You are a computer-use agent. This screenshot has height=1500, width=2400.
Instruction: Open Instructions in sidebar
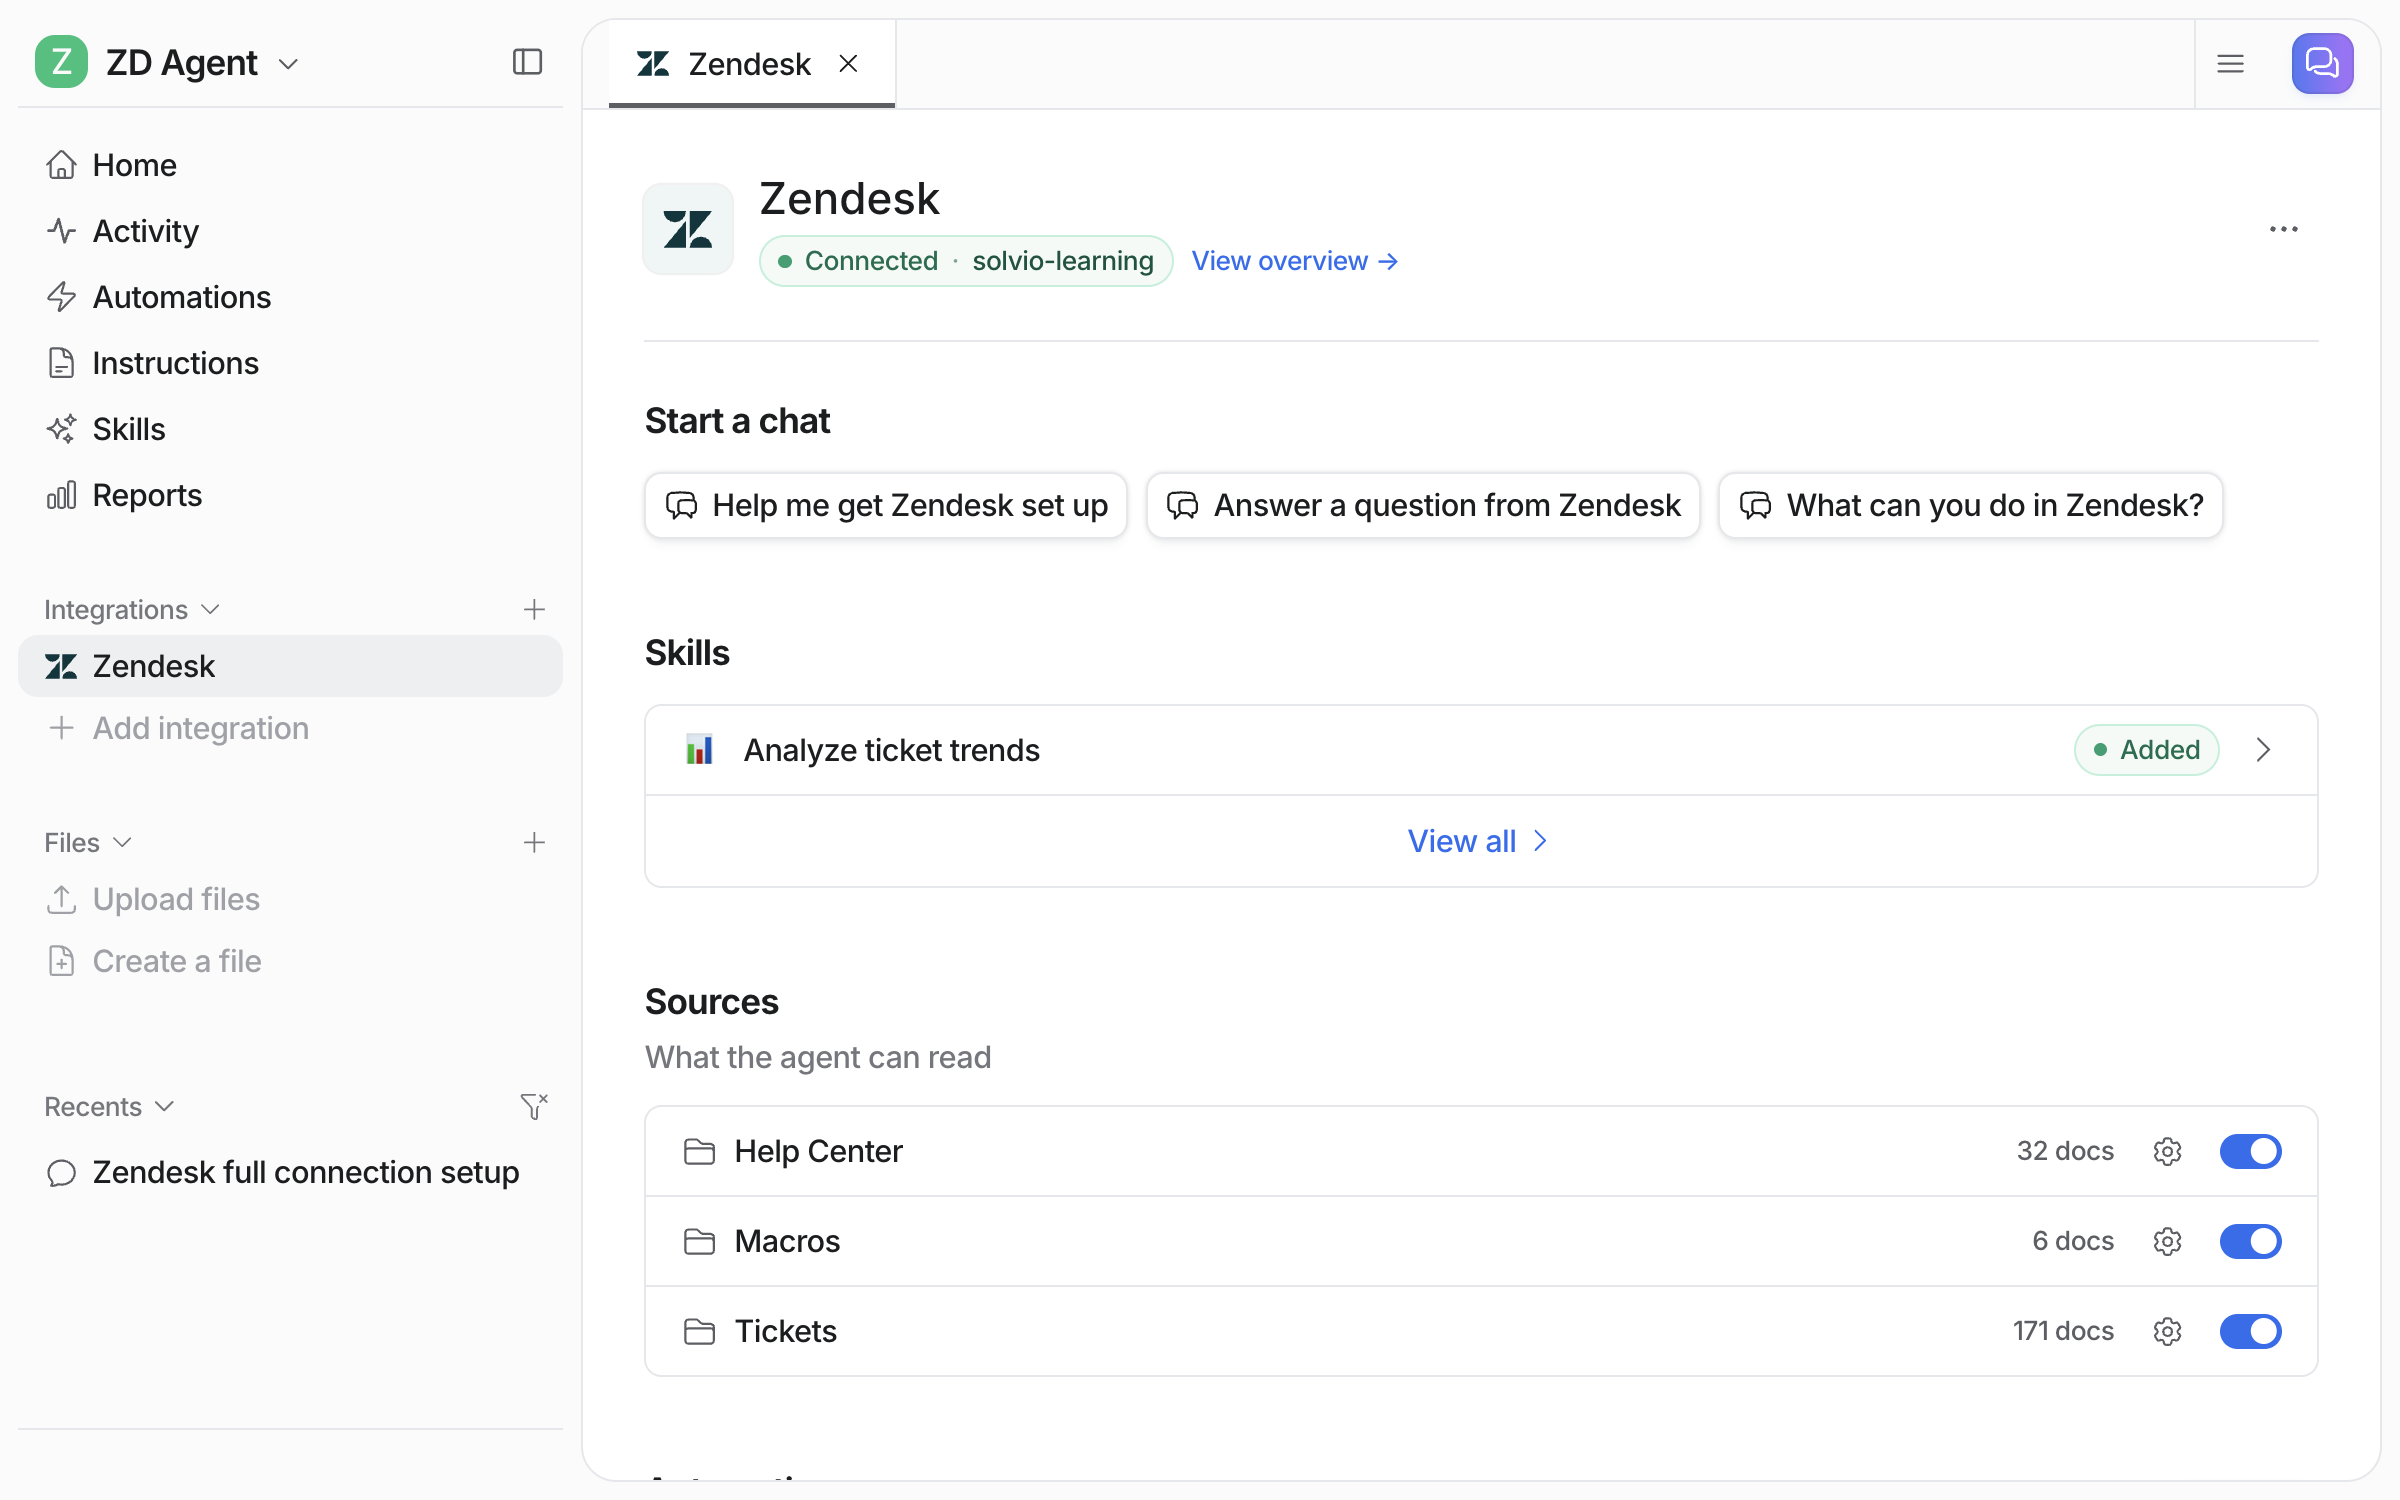290,363
